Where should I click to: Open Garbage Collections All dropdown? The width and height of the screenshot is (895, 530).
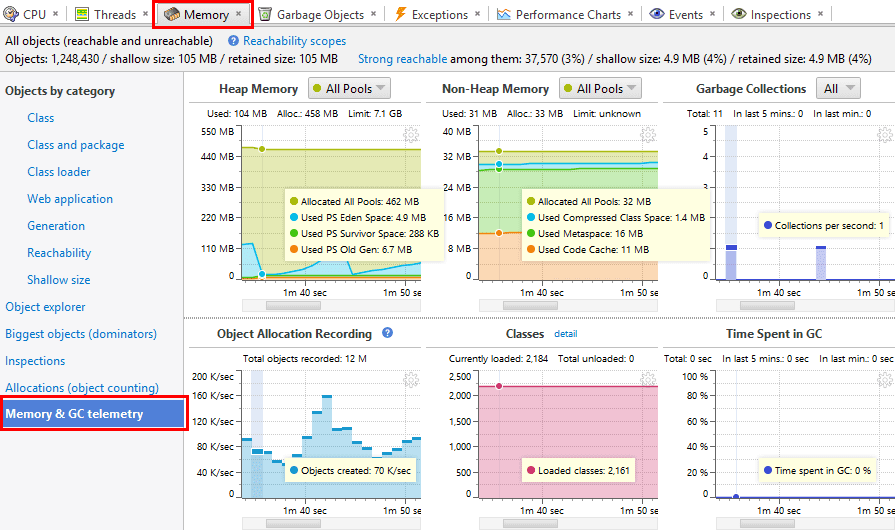click(x=838, y=88)
